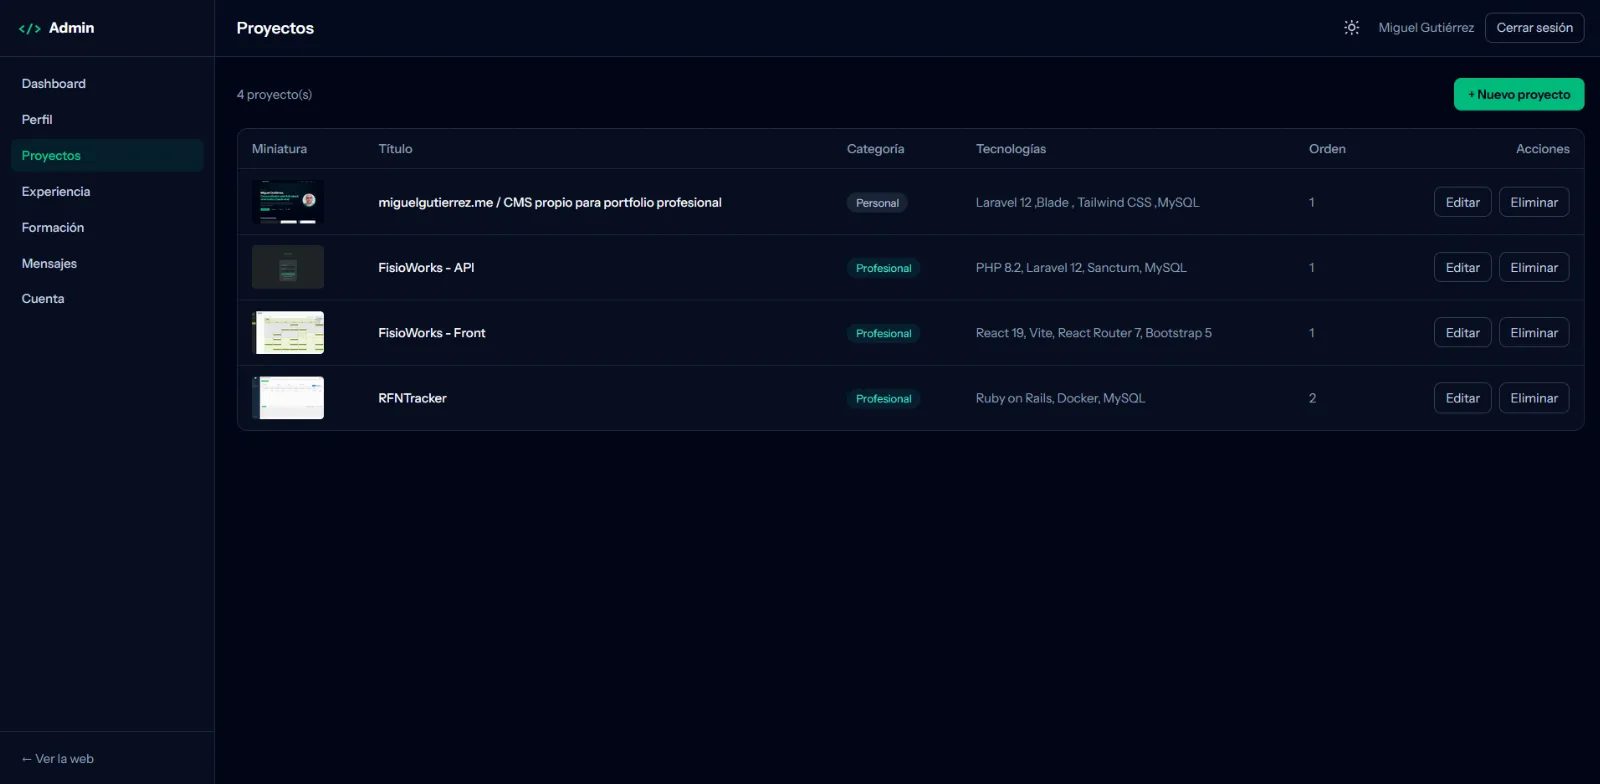The width and height of the screenshot is (1600, 784).
Task: Click the '4 proyecto(s)' counter text
Action: click(x=274, y=95)
